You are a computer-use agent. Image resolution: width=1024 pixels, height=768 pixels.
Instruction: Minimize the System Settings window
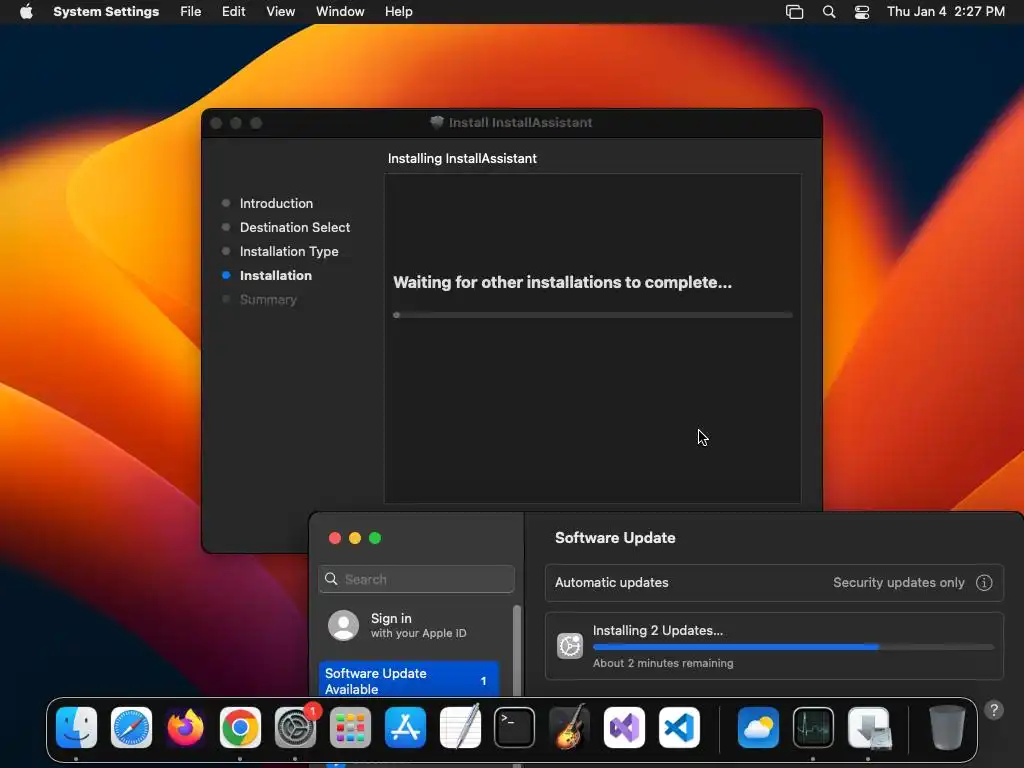[355, 538]
